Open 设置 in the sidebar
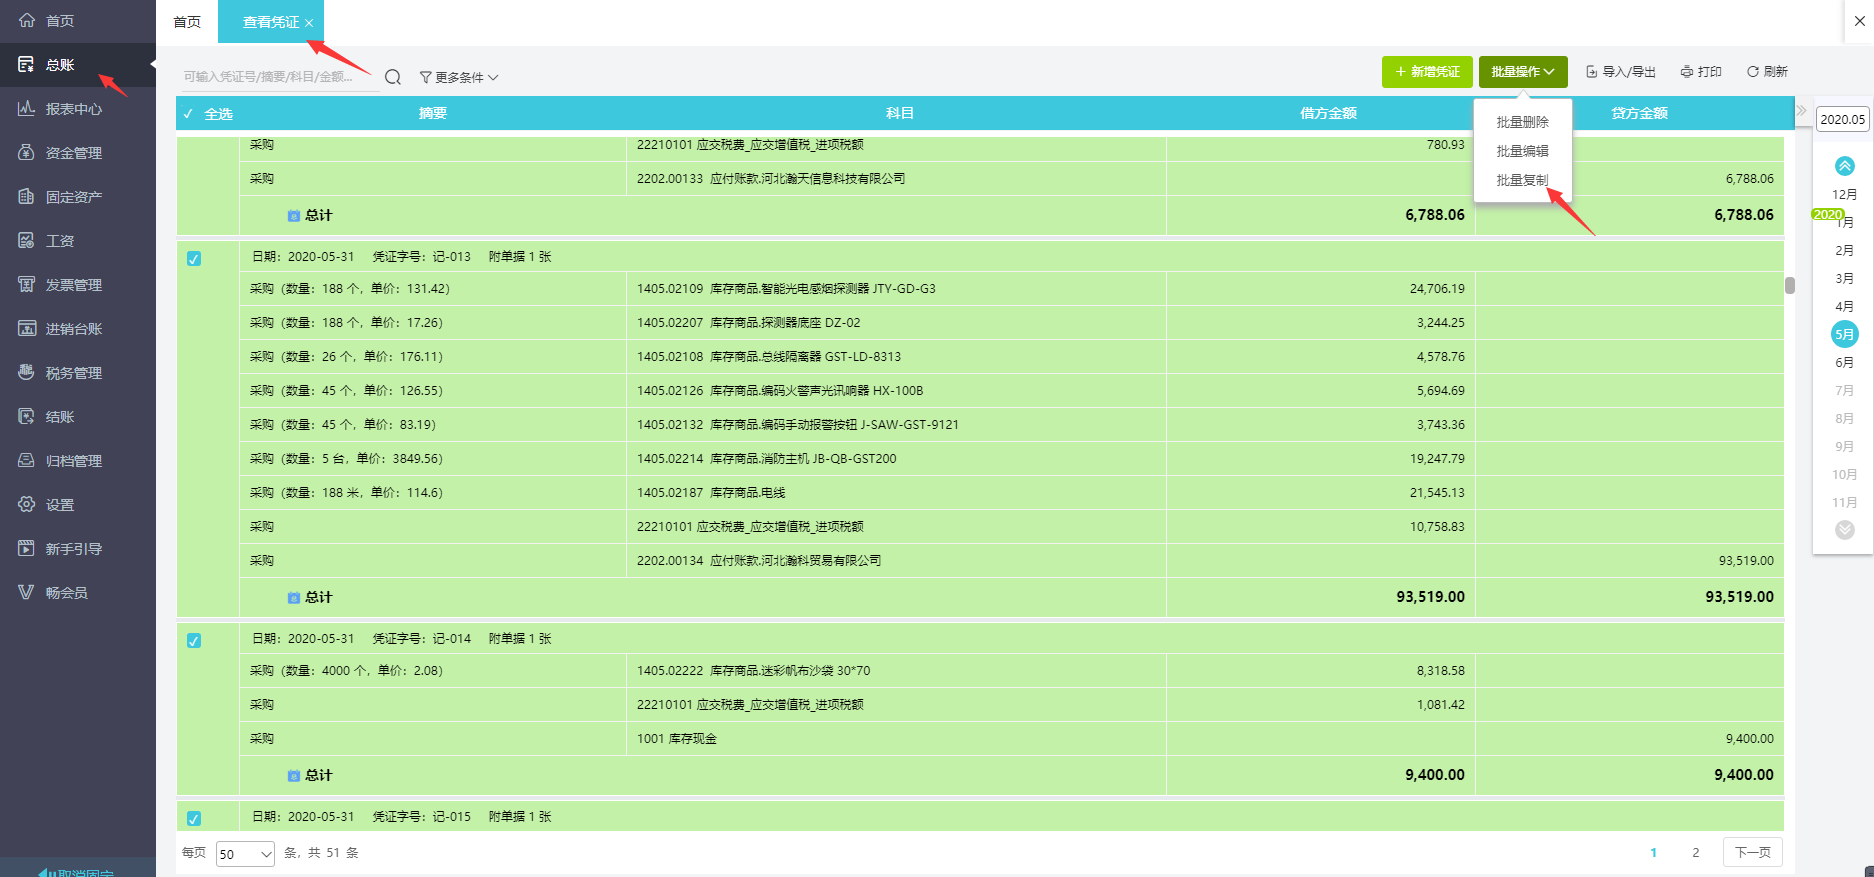 [x=77, y=505]
